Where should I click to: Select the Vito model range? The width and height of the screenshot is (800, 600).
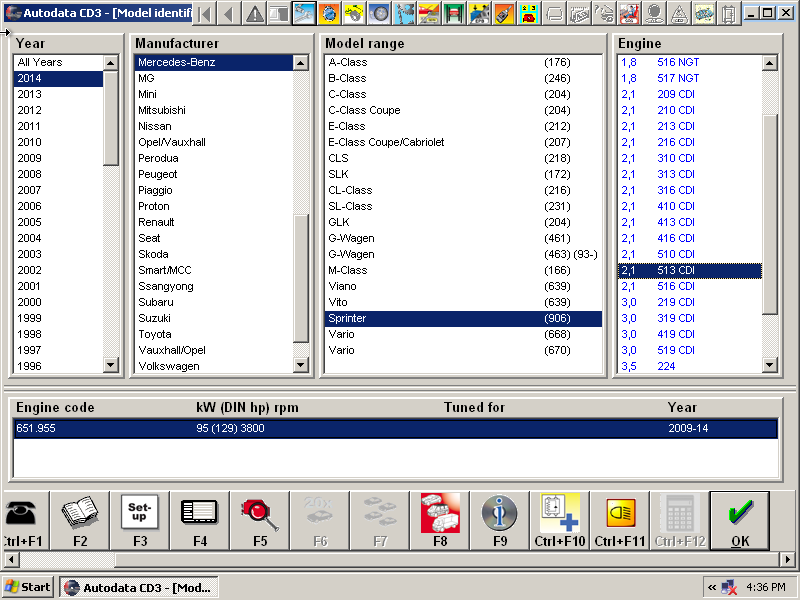tap(463, 303)
